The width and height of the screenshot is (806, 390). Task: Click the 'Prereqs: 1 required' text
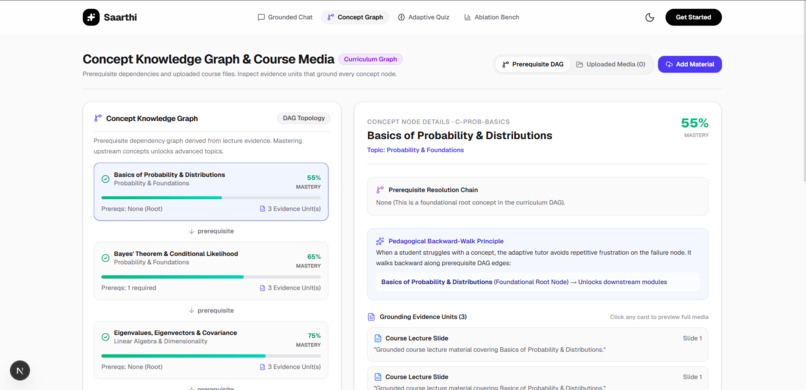pos(129,288)
